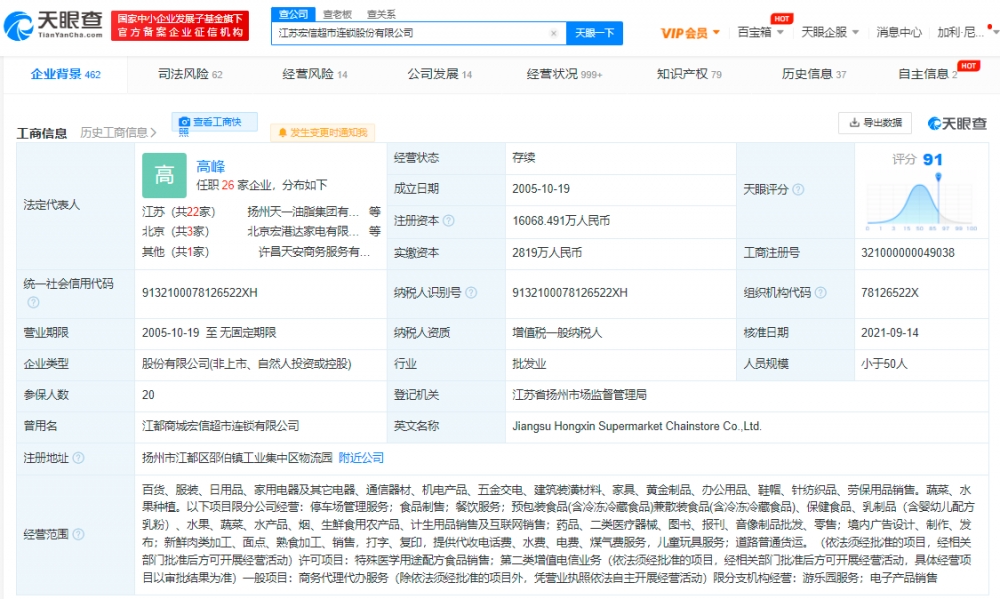
Task: Open the 自主信息 tab
Action: (x=928, y=75)
